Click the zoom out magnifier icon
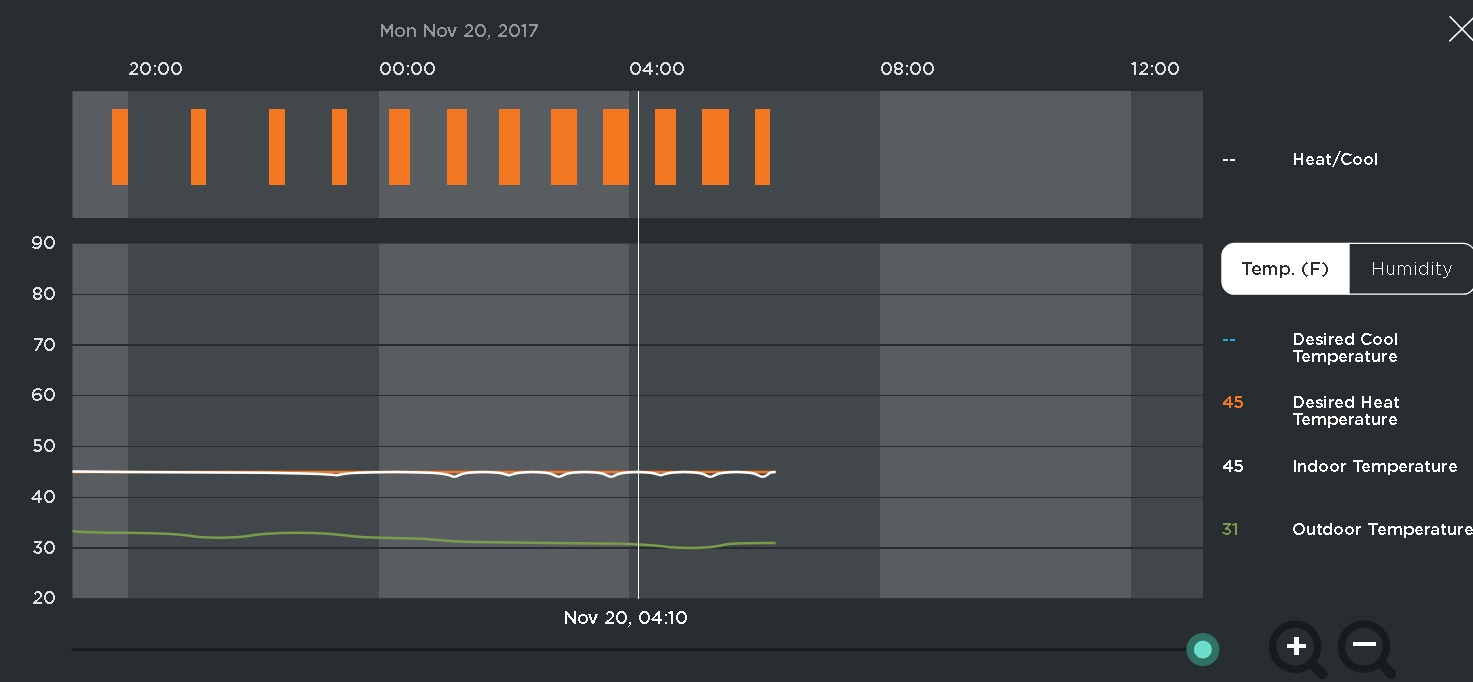 point(1364,646)
